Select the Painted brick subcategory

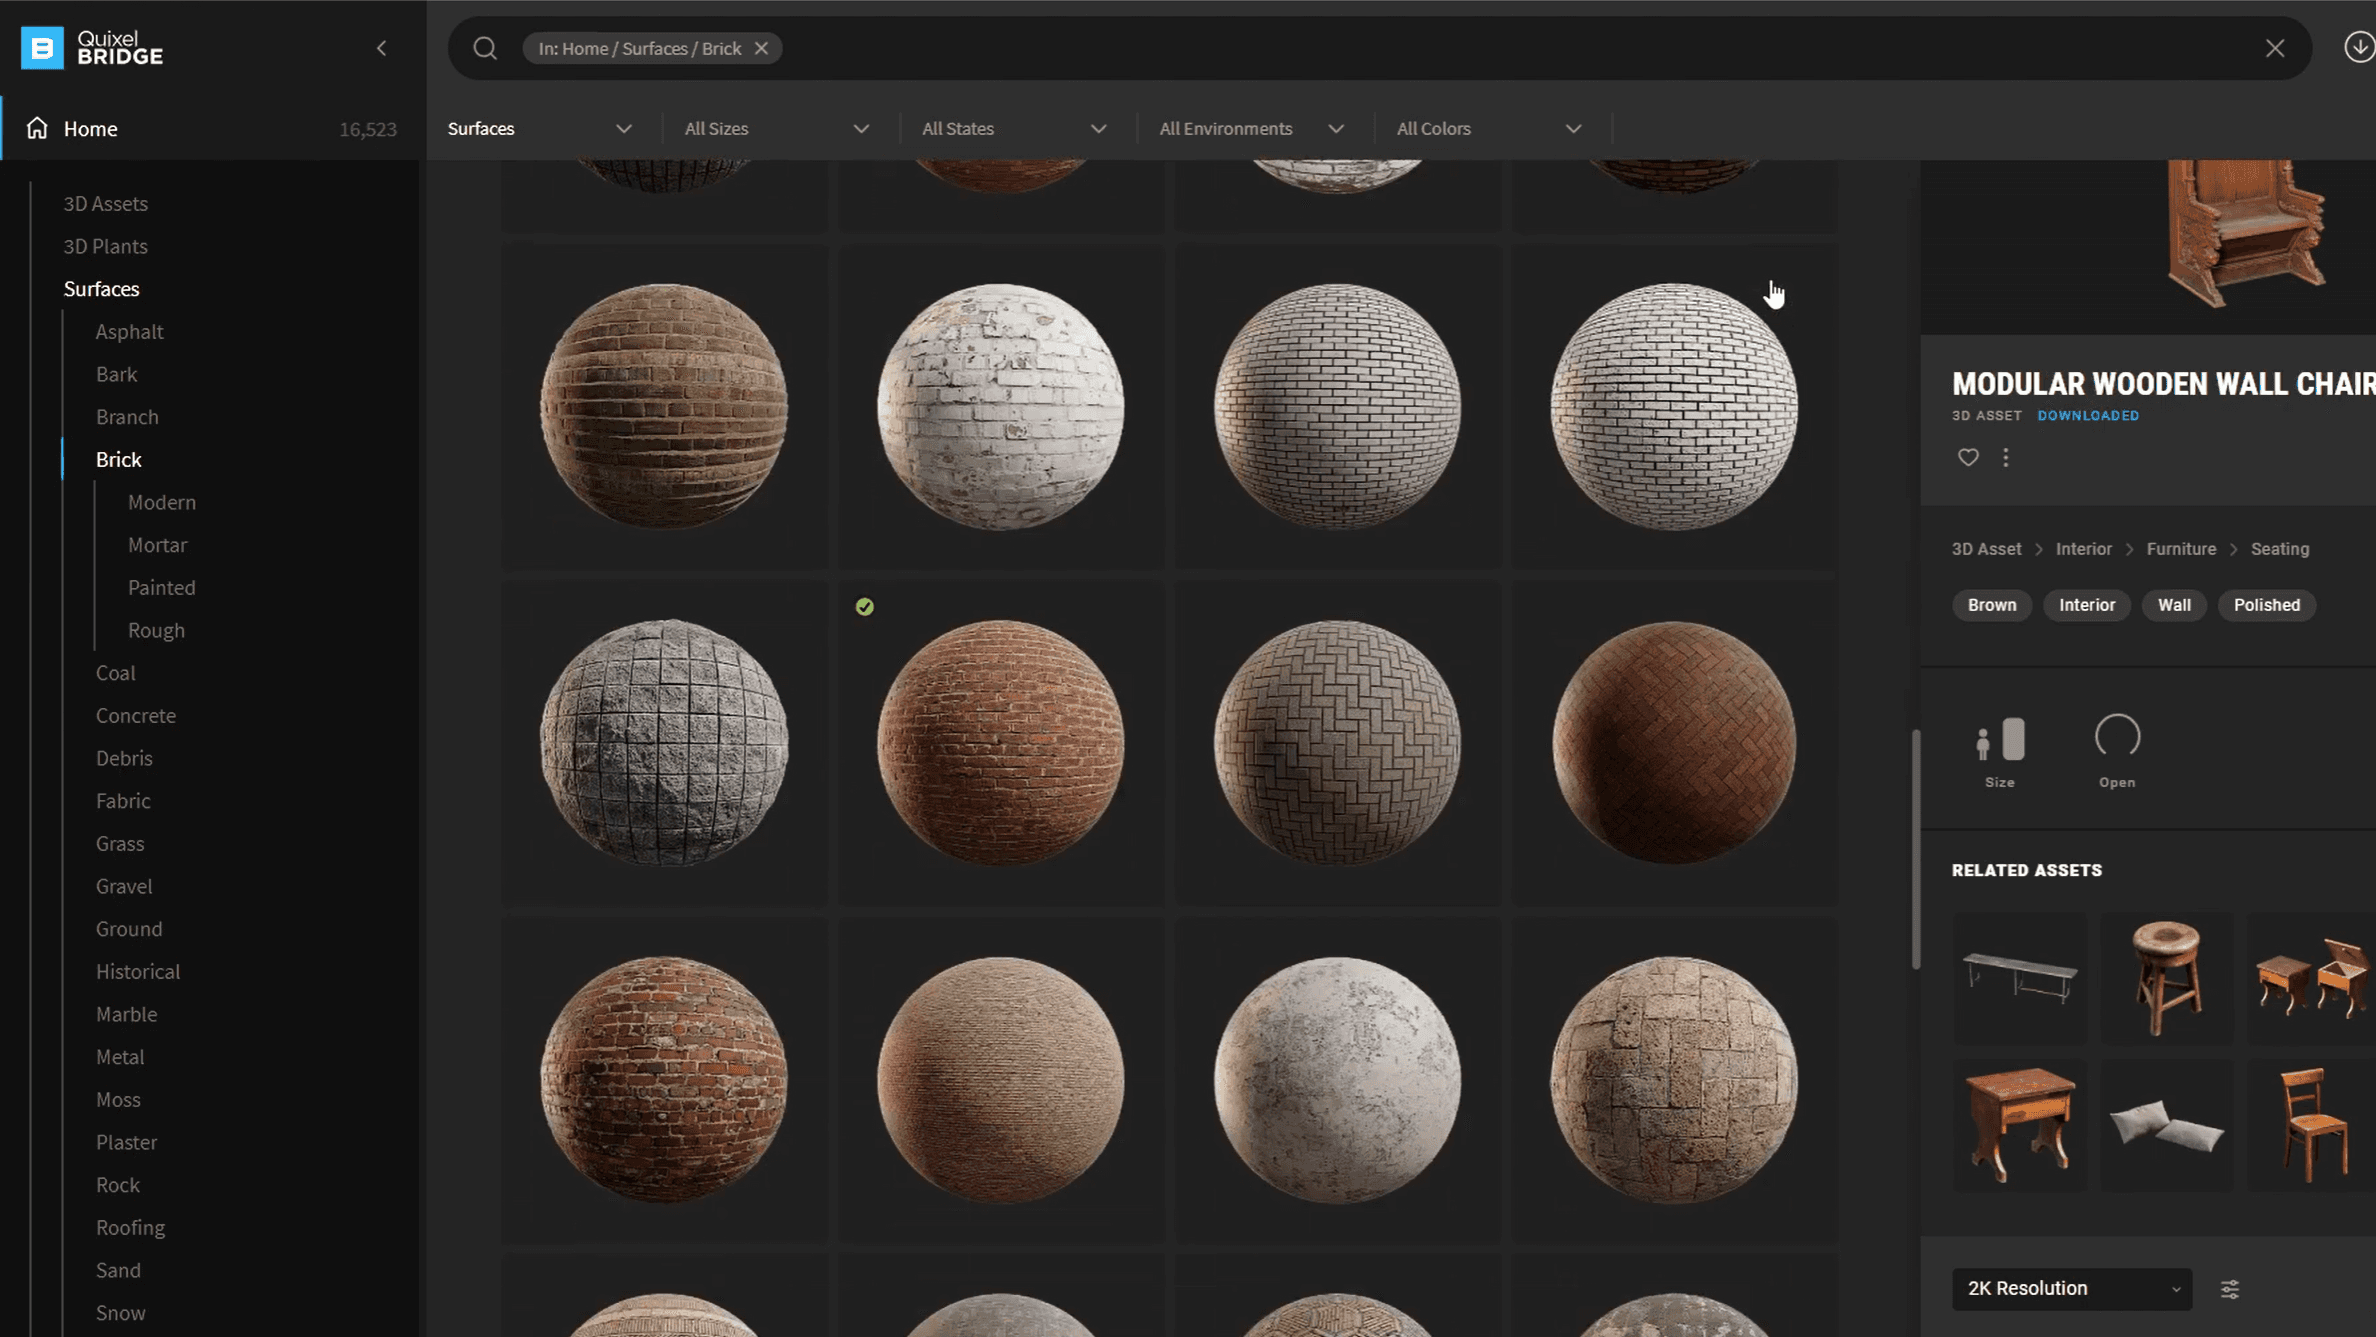tap(161, 587)
